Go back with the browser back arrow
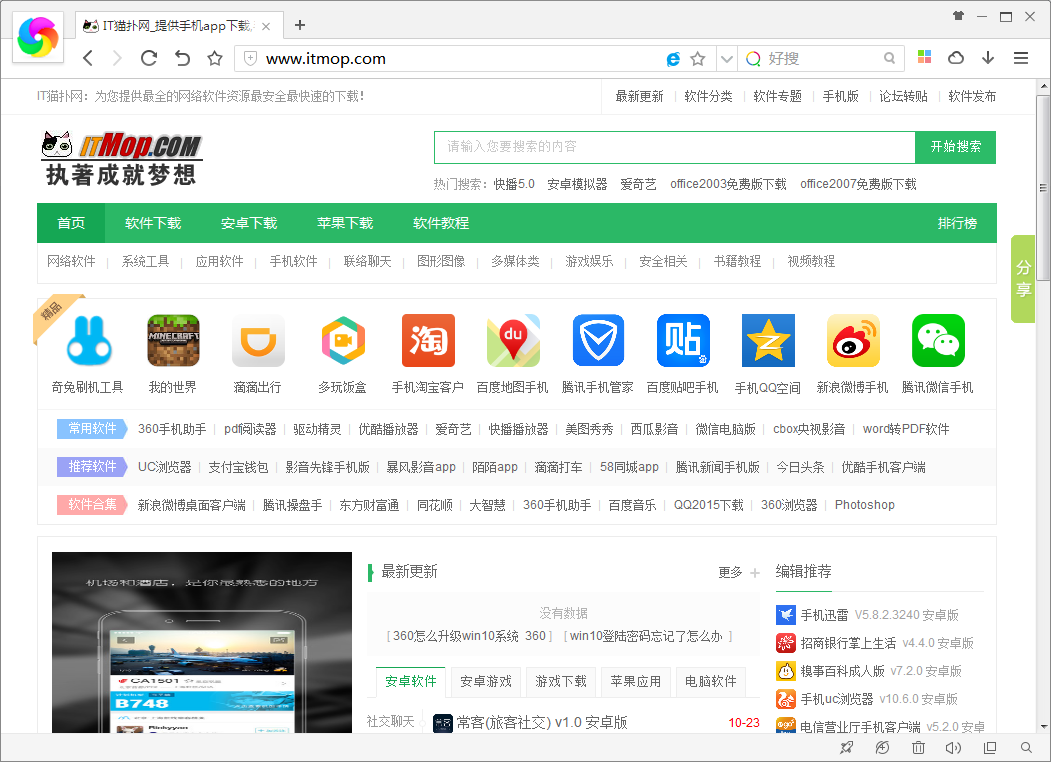 pyautogui.click(x=88, y=58)
